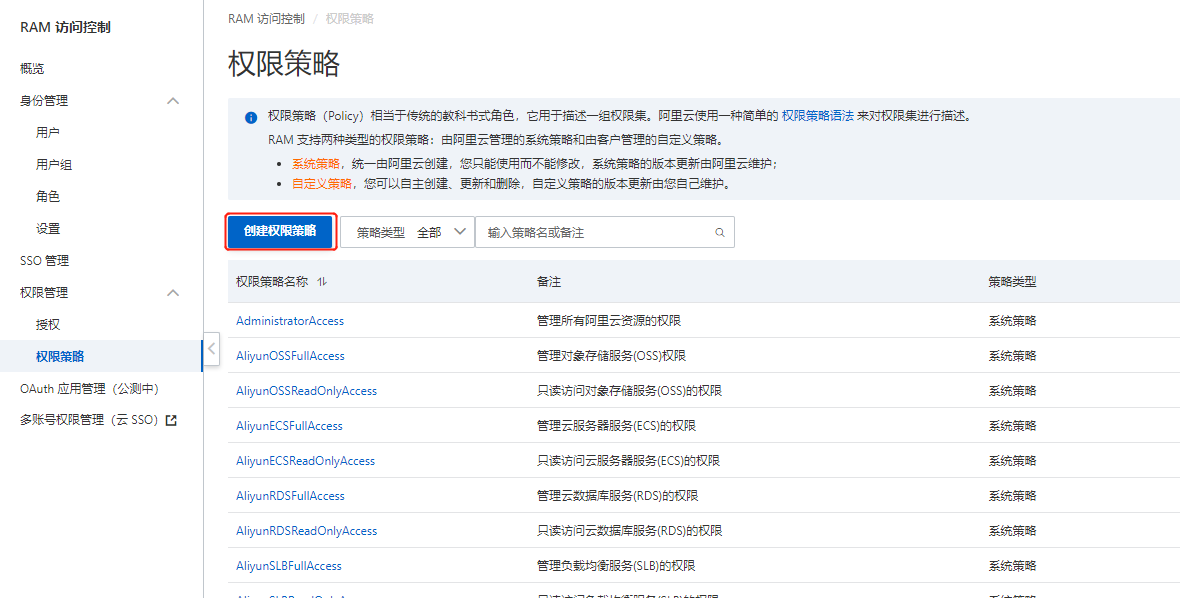The height and width of the screenshot is (598, 1180).
Task: Click the text 只读访问云数据库服务(RDS)的权限
Action: point(630,530)
